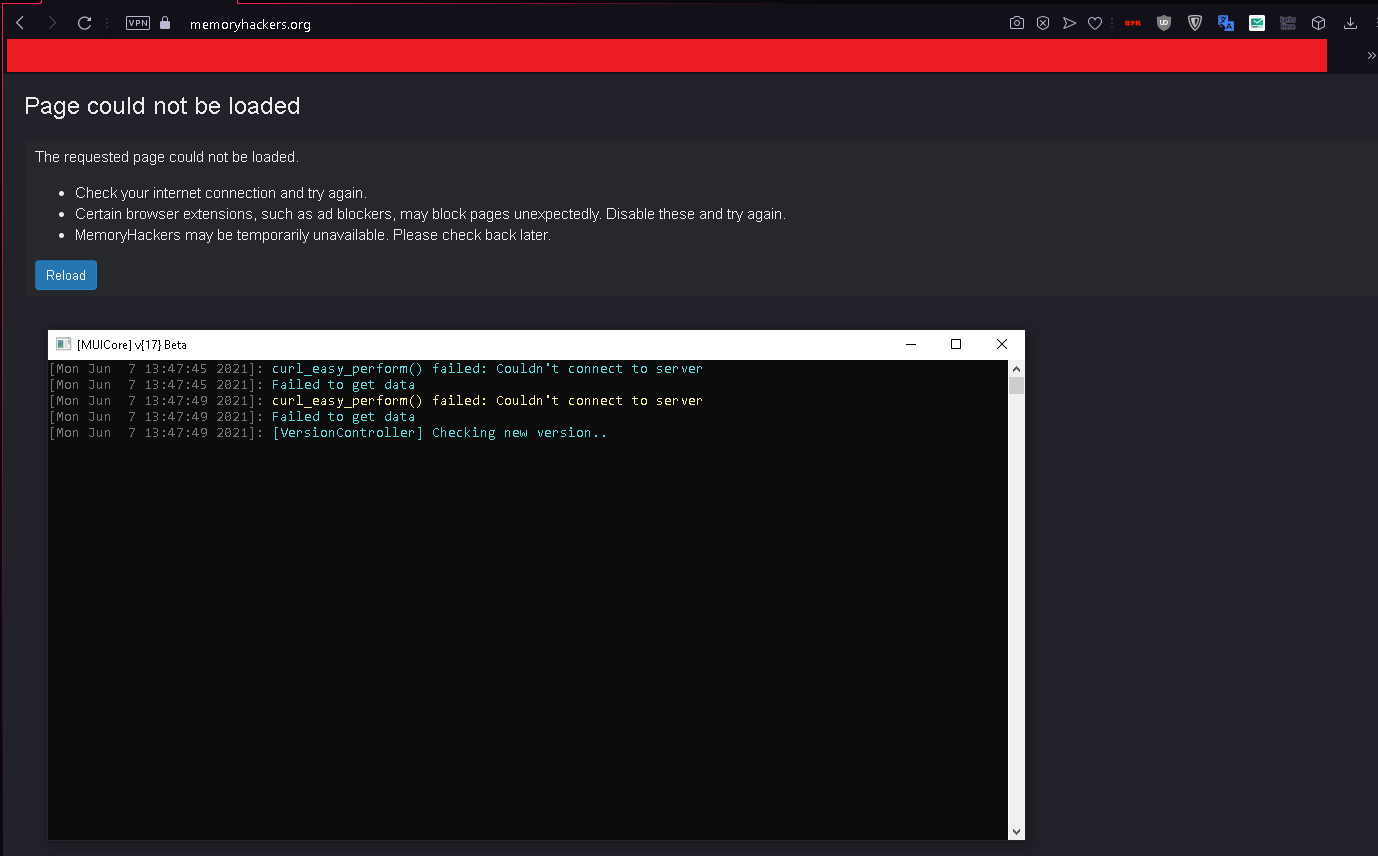Open the VPN badge in address bar

pyautogui.click(x=138, y=23)
